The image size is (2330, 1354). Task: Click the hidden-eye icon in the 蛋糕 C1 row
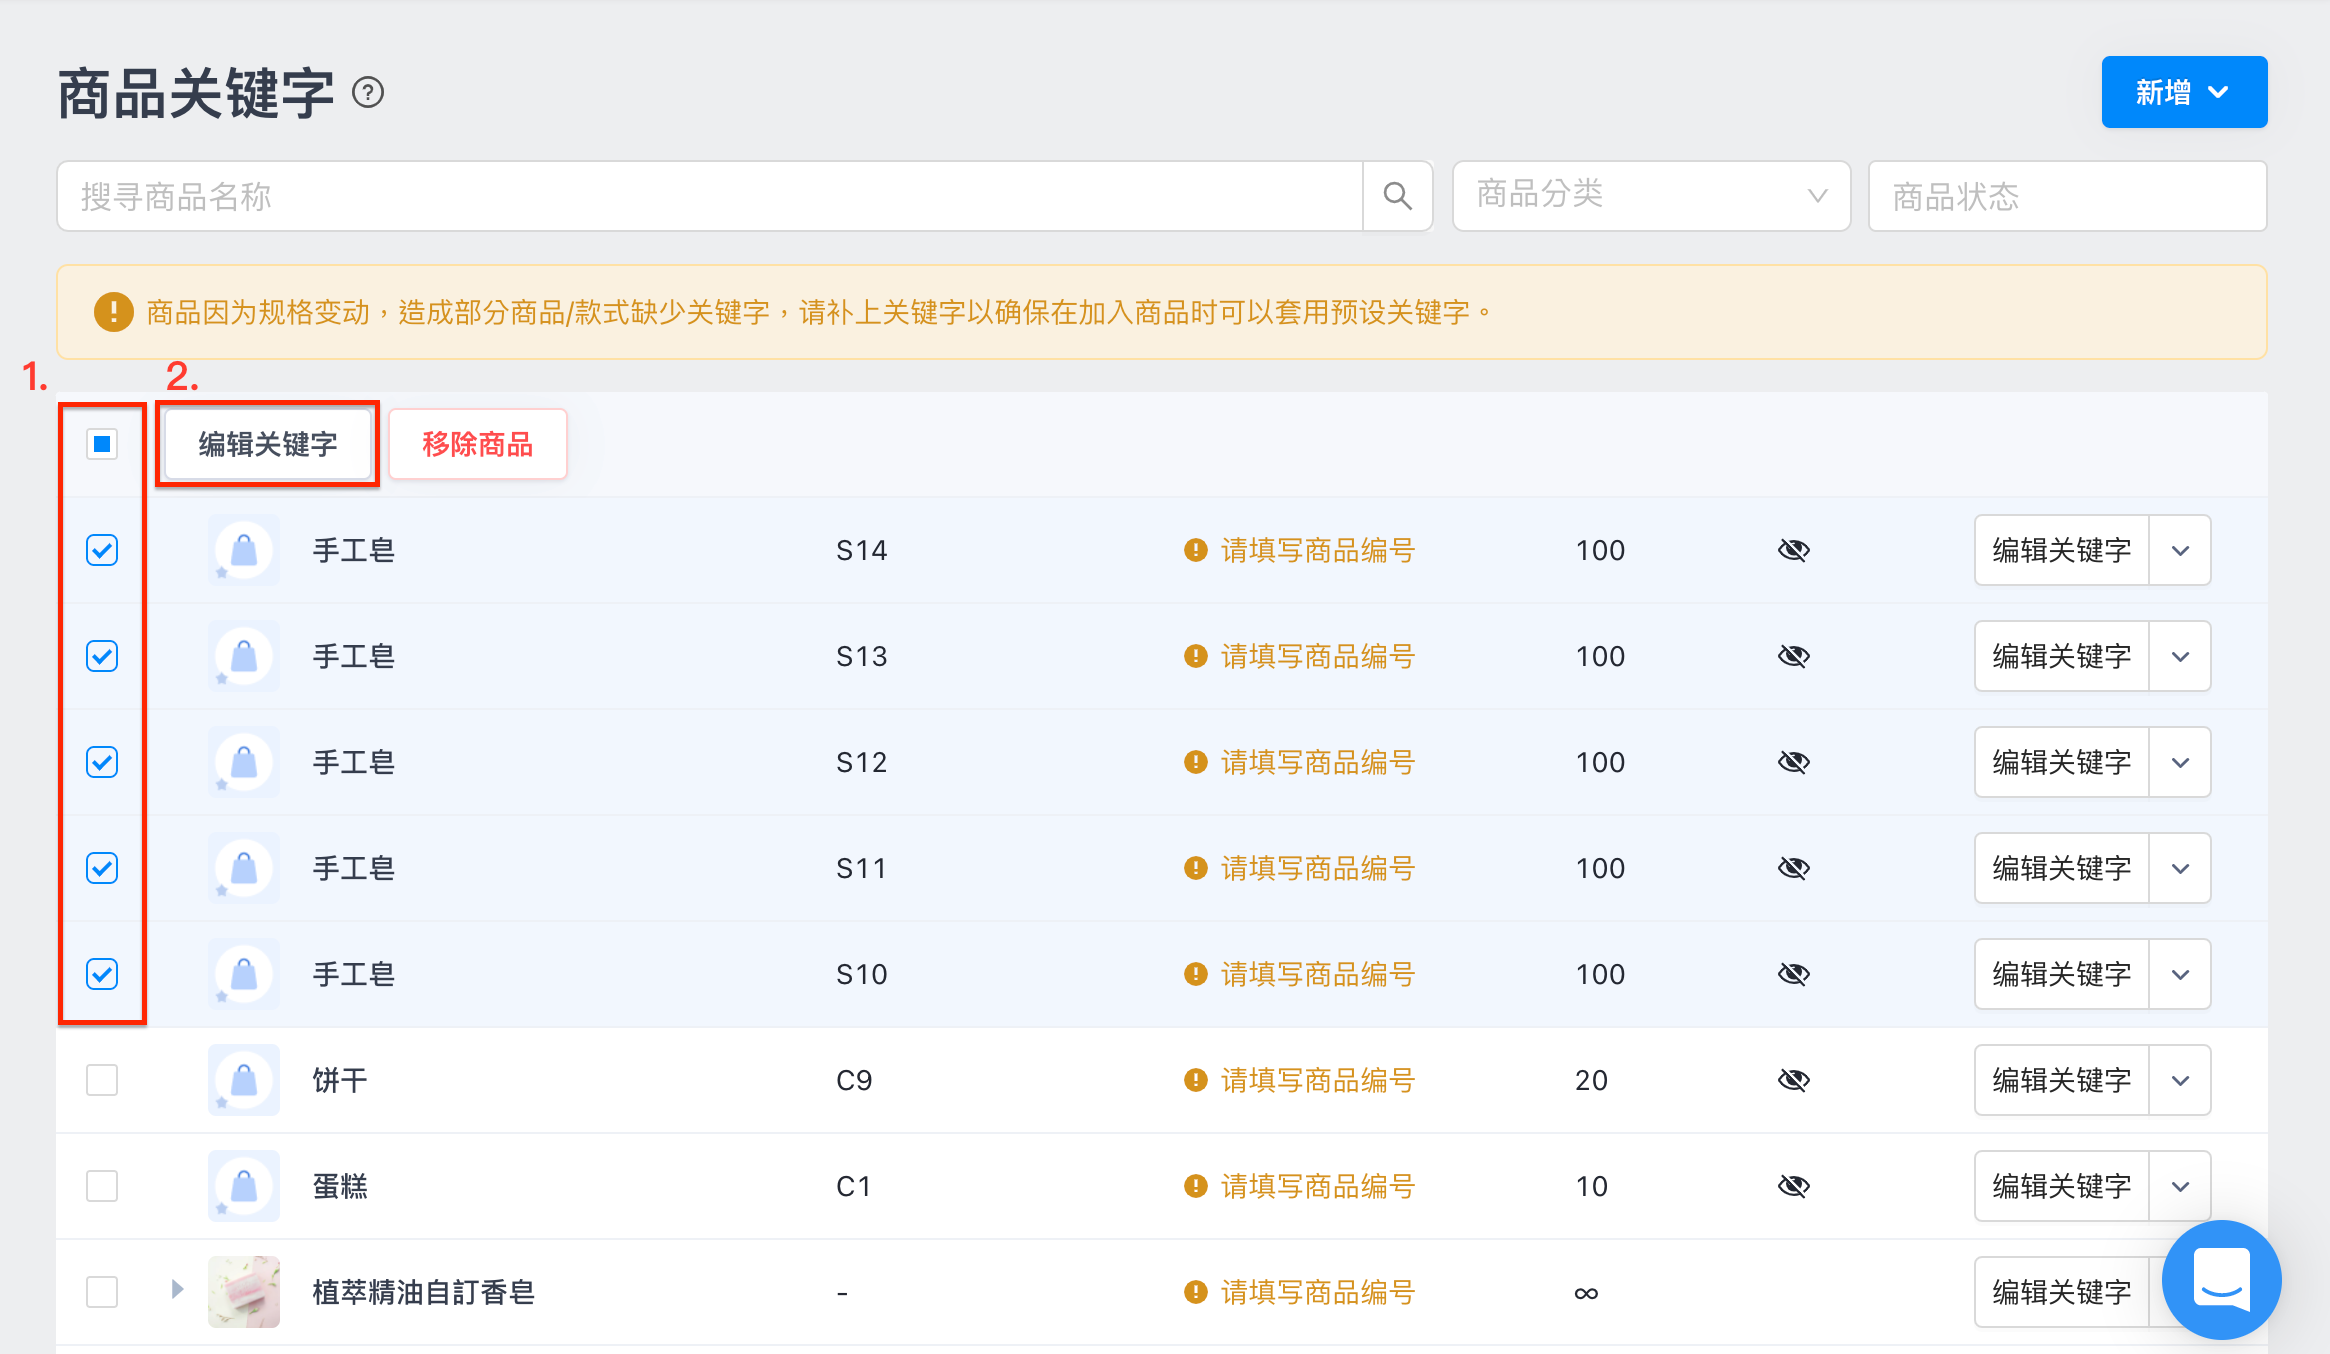point(1794,1186)
